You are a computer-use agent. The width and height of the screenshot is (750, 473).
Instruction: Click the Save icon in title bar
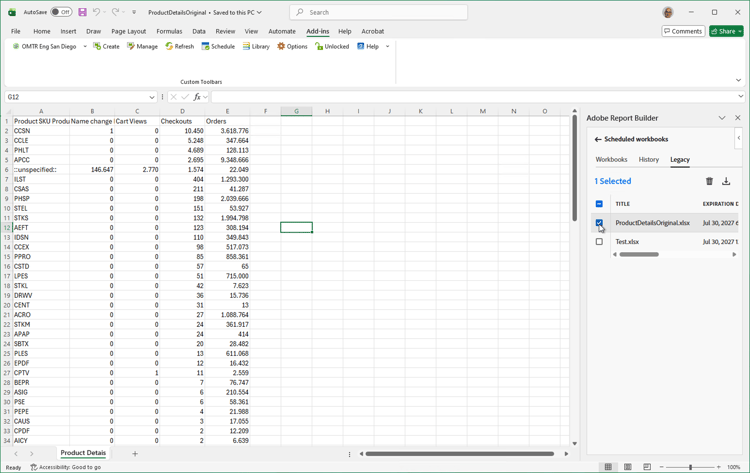click(x=82, y=12)
